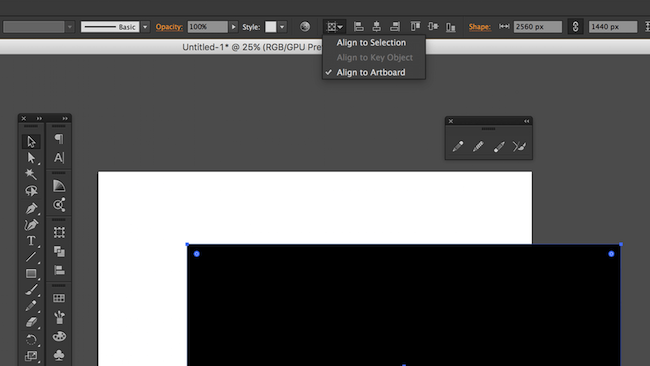Open the Color palette panel icon
Image resolution: width=650 pixels, height=366 pixels.
click(x=59, y=336)
